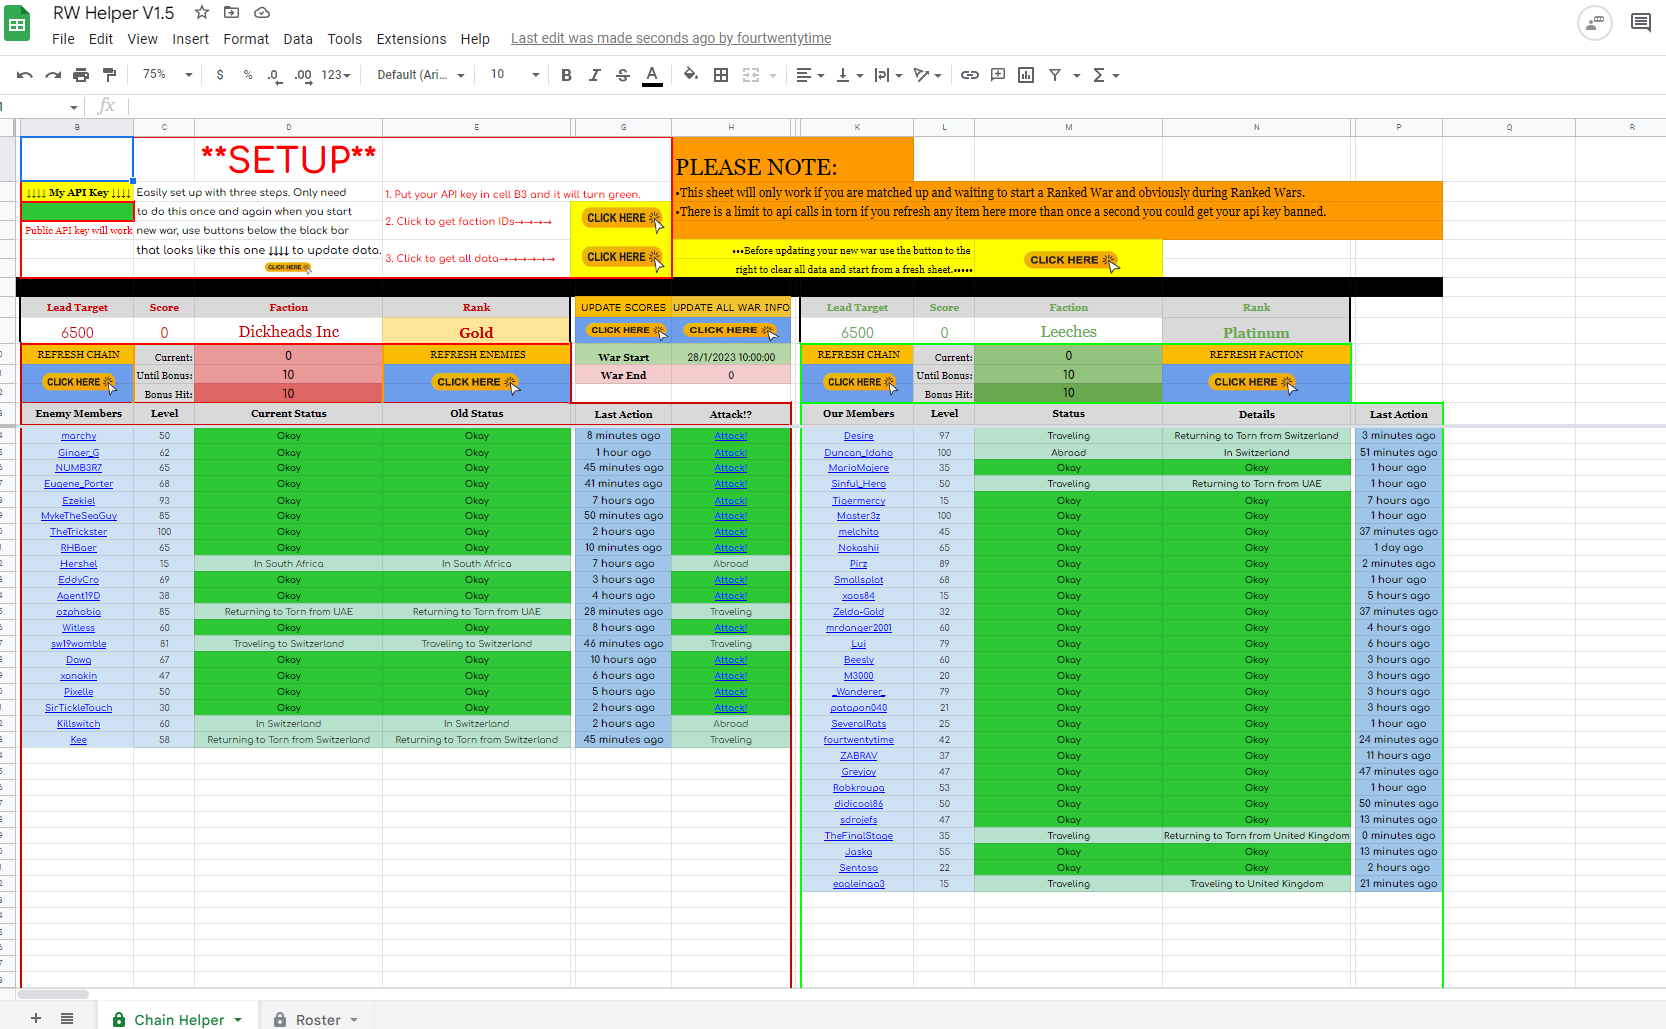Click the Undo icon in toolbar
This screenshot has width=1666, height=1029.
tap(25, 75)
